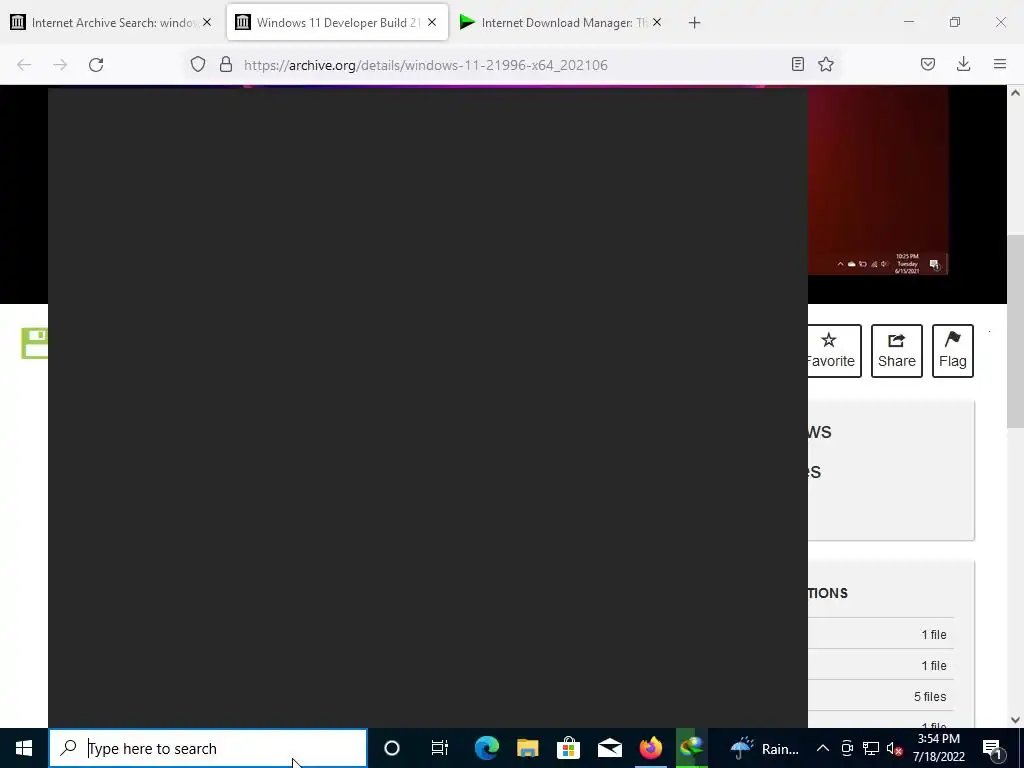Image resolution: width=1024 pixels, height=768 pixels.
Task: Close the Internet Archive Search tab
Action: coord(207,23)
